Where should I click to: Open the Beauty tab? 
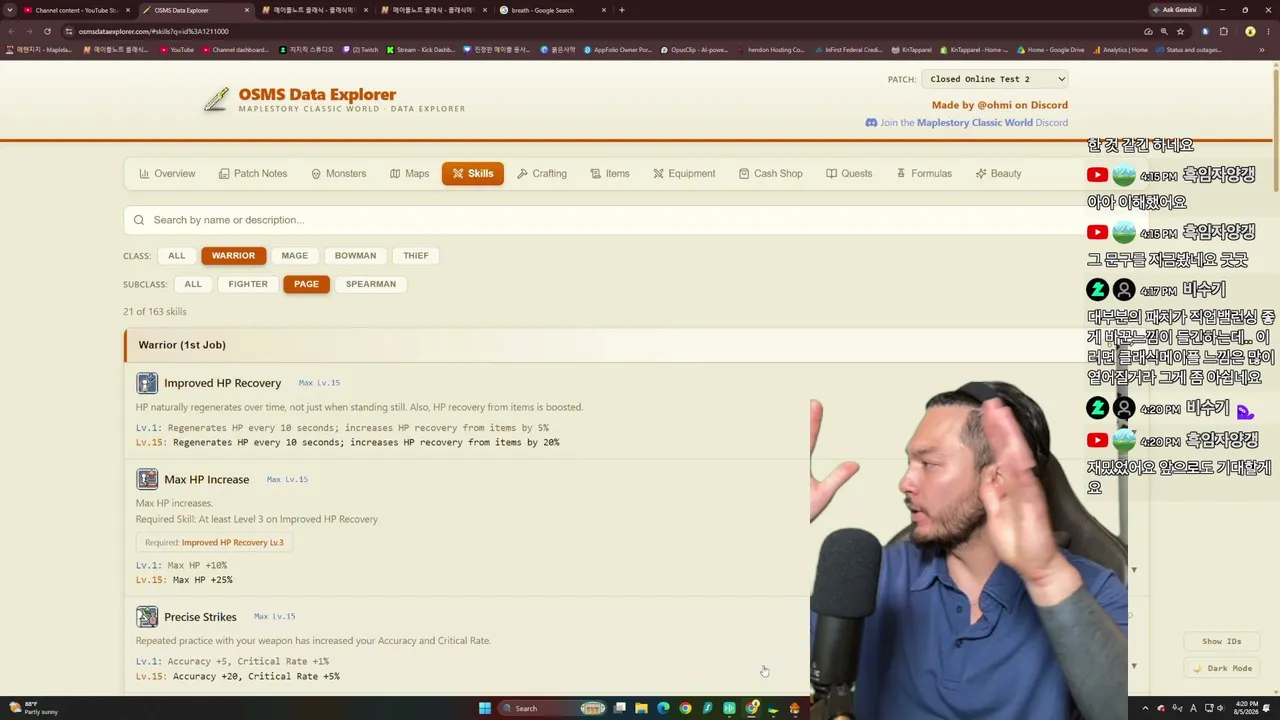tap(998, 174)
